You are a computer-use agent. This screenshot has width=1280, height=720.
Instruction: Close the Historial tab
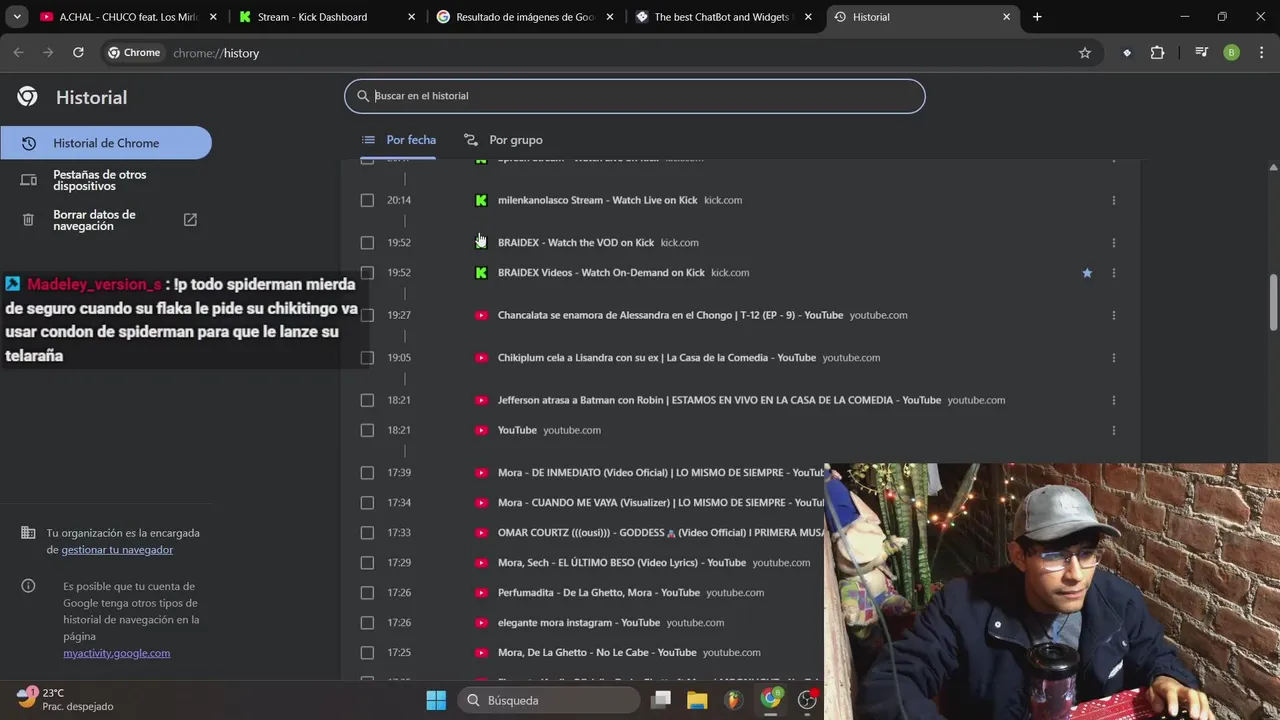coord(1007,17)
